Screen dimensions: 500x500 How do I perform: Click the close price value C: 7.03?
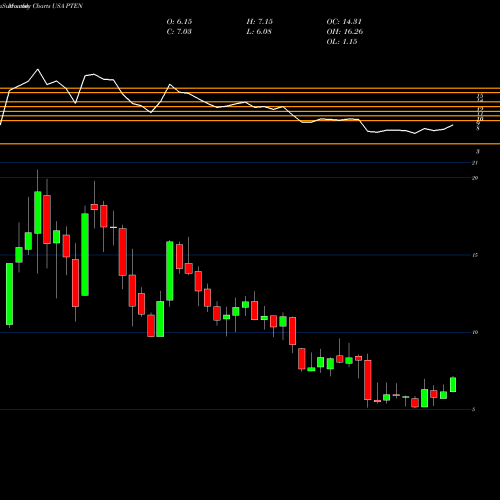tap(179, 32)
